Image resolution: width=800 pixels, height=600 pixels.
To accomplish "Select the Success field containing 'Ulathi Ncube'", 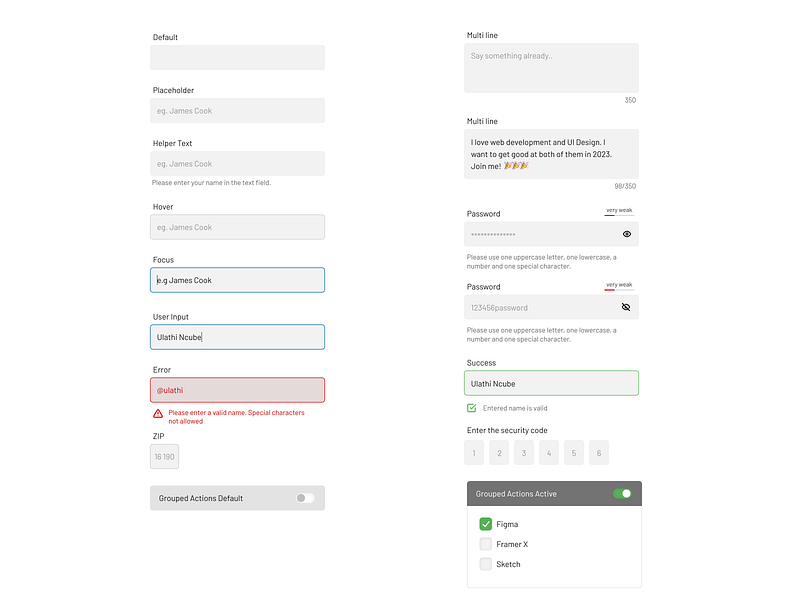I will (x=551, y=383).
